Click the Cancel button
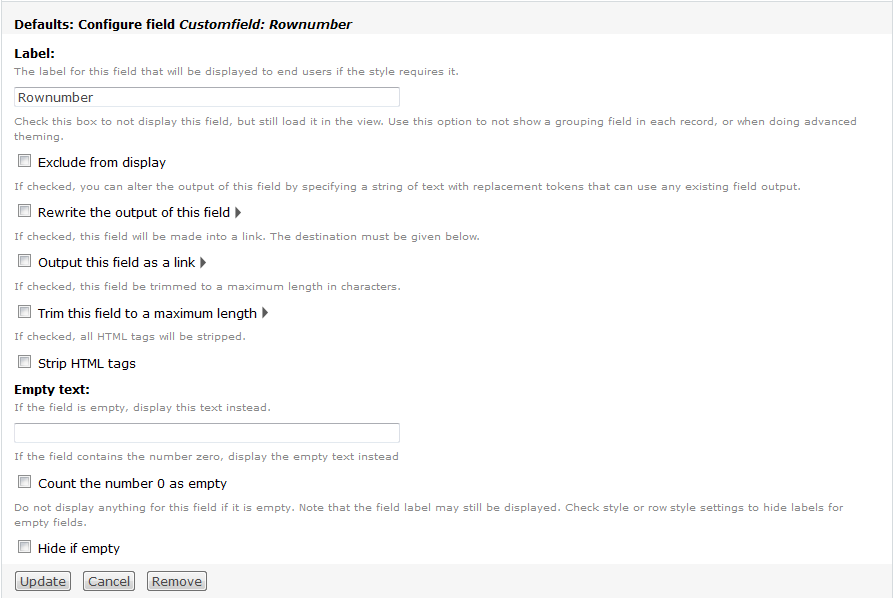This screenshot has width=893, height=598. pyautogui.click(x=109, y=581)
